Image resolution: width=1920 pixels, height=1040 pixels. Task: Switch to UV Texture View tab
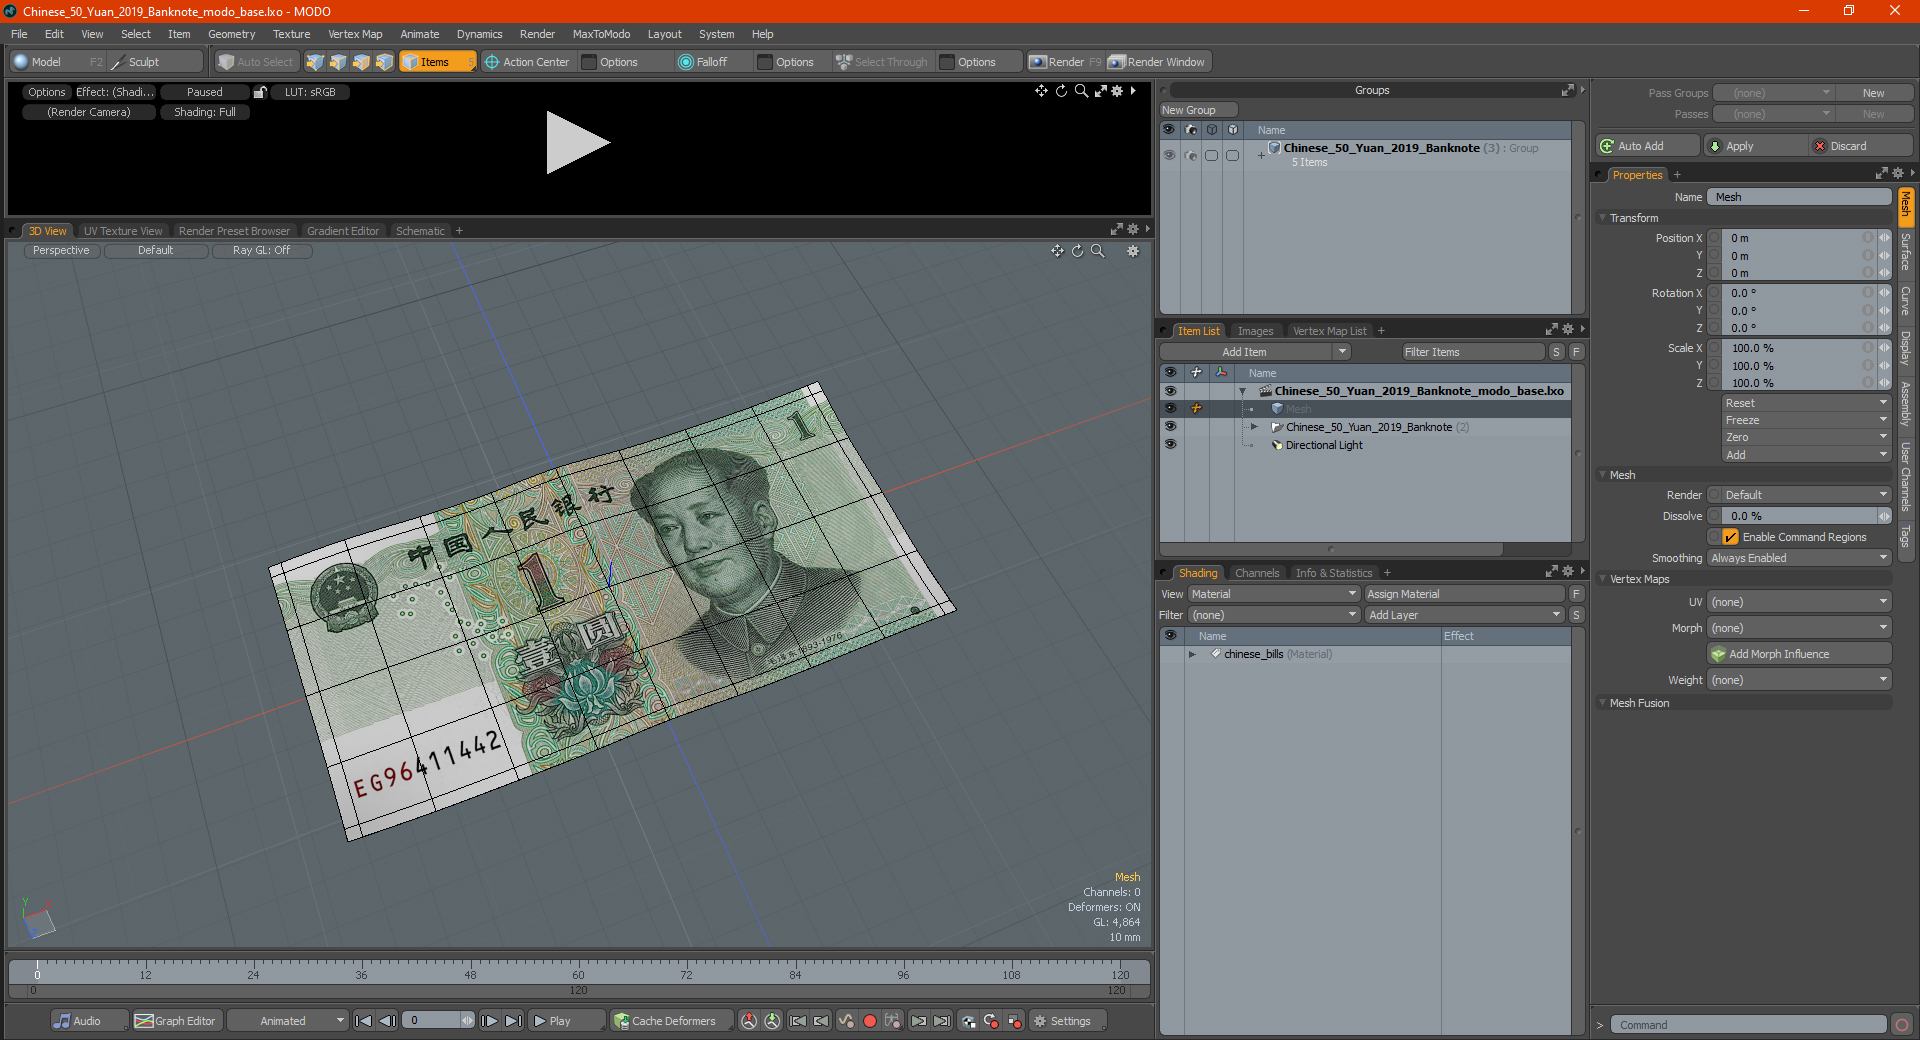(x=122, y=231)
